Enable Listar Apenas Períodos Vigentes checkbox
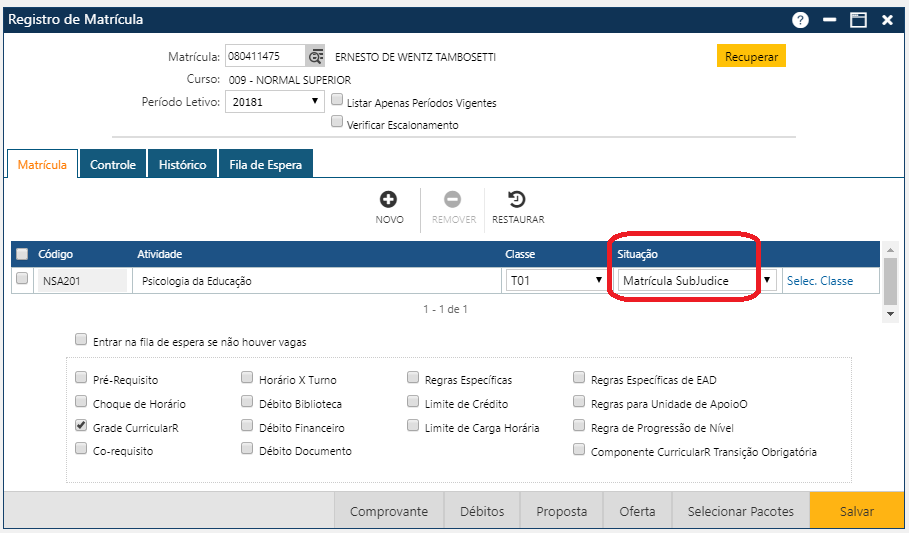 click(x=338, y=101)
